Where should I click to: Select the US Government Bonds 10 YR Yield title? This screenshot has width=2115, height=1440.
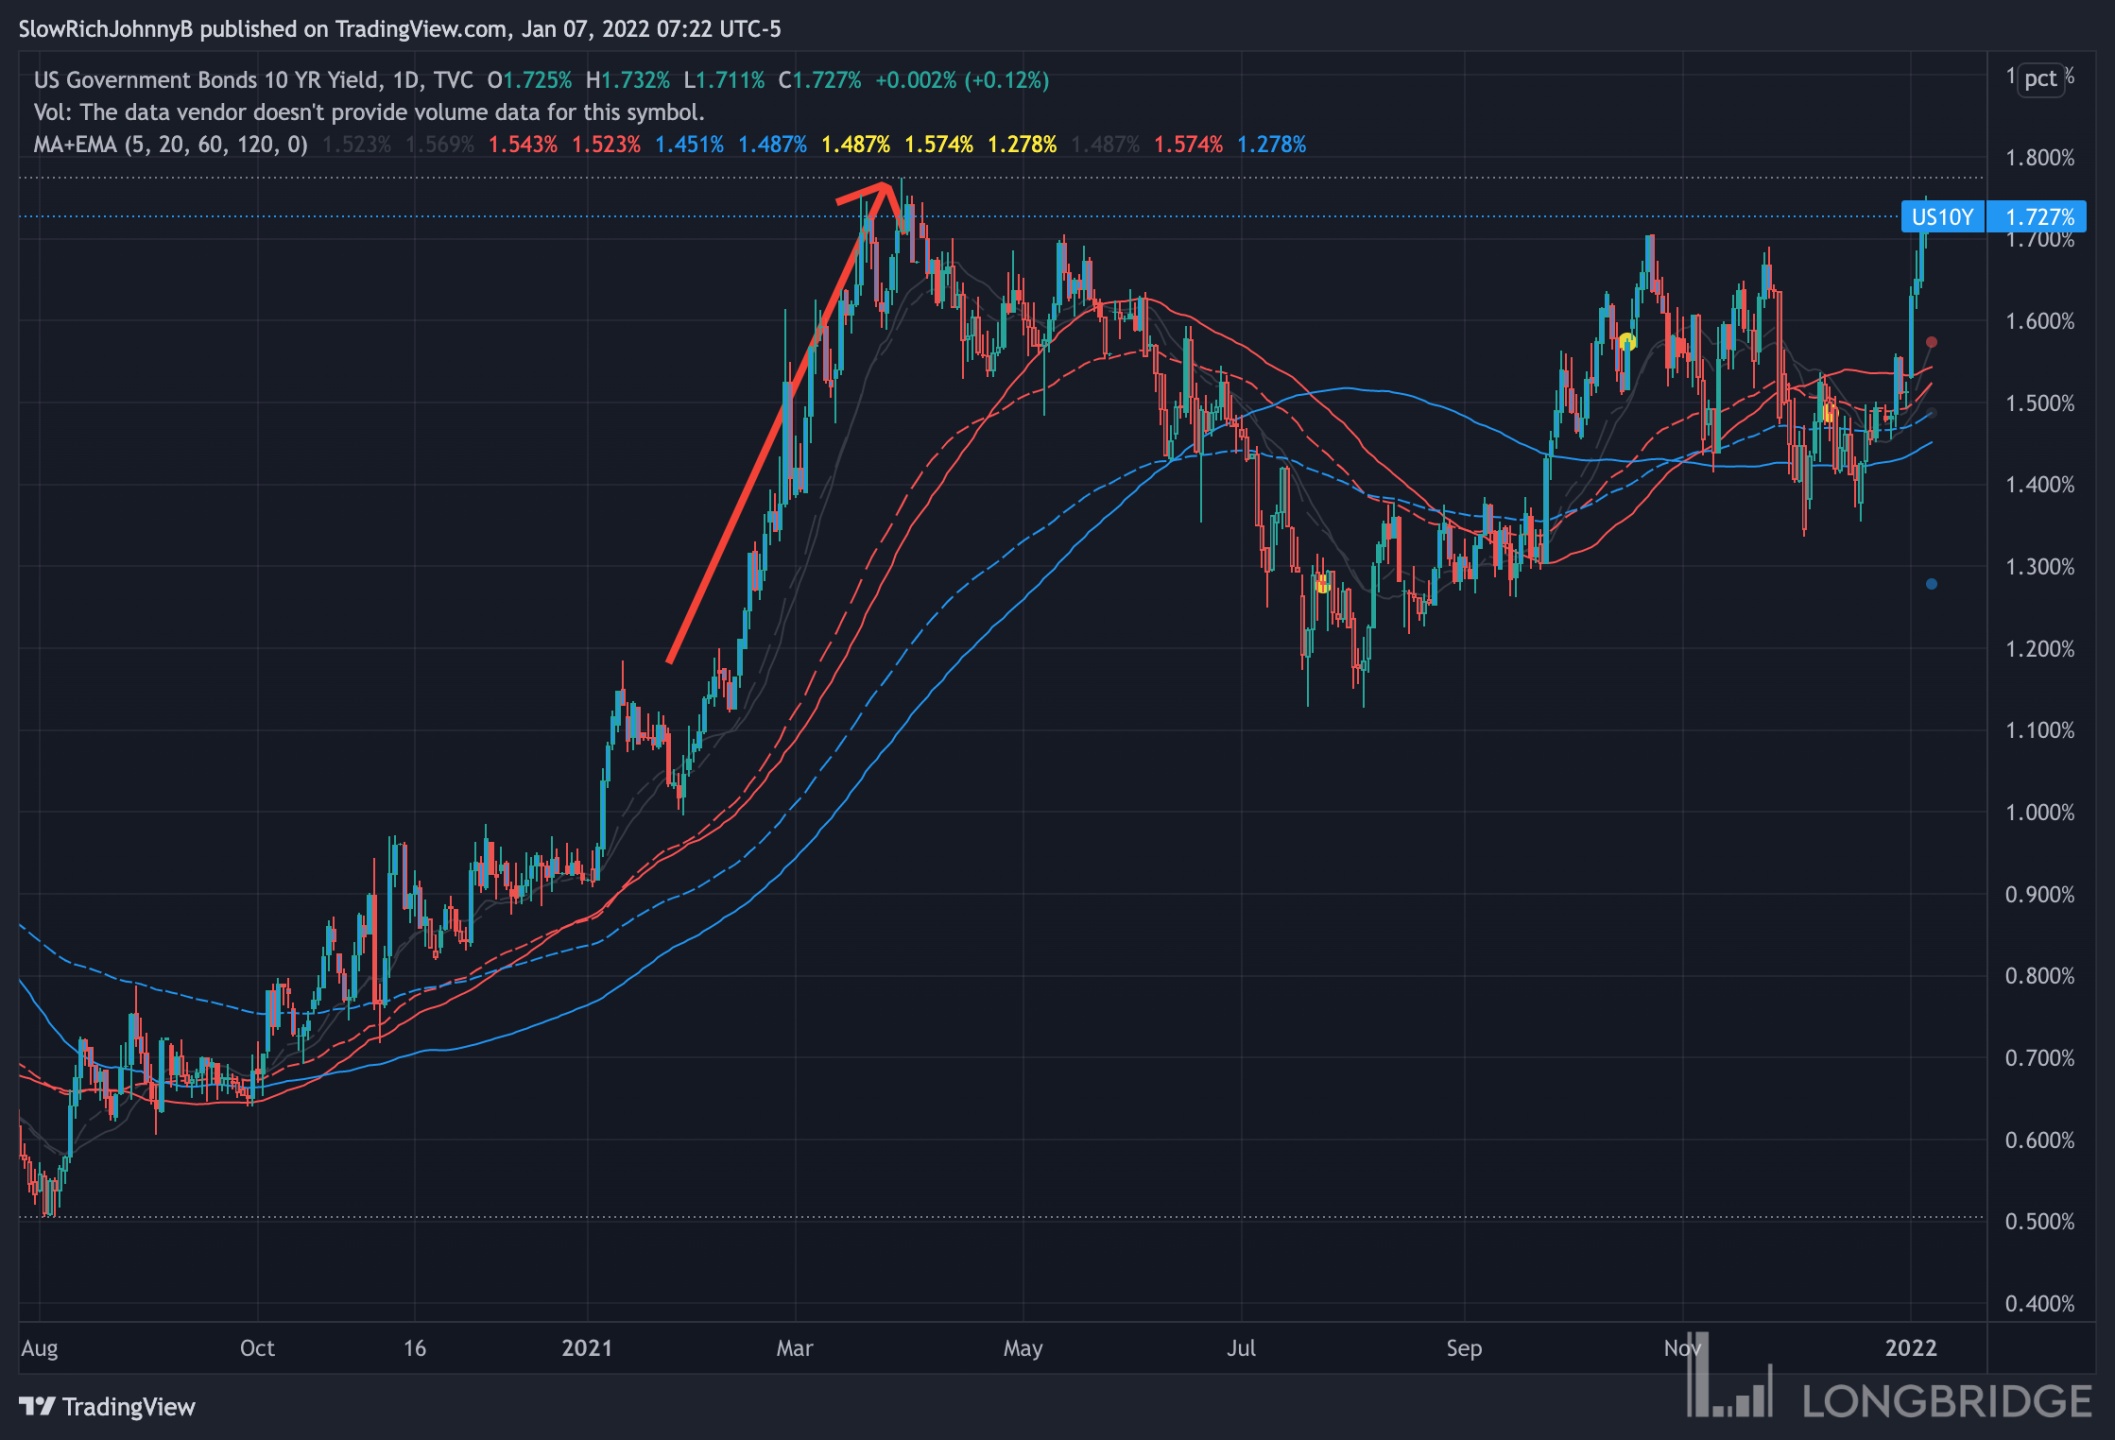pyautogui.click(x=206, y=80)
